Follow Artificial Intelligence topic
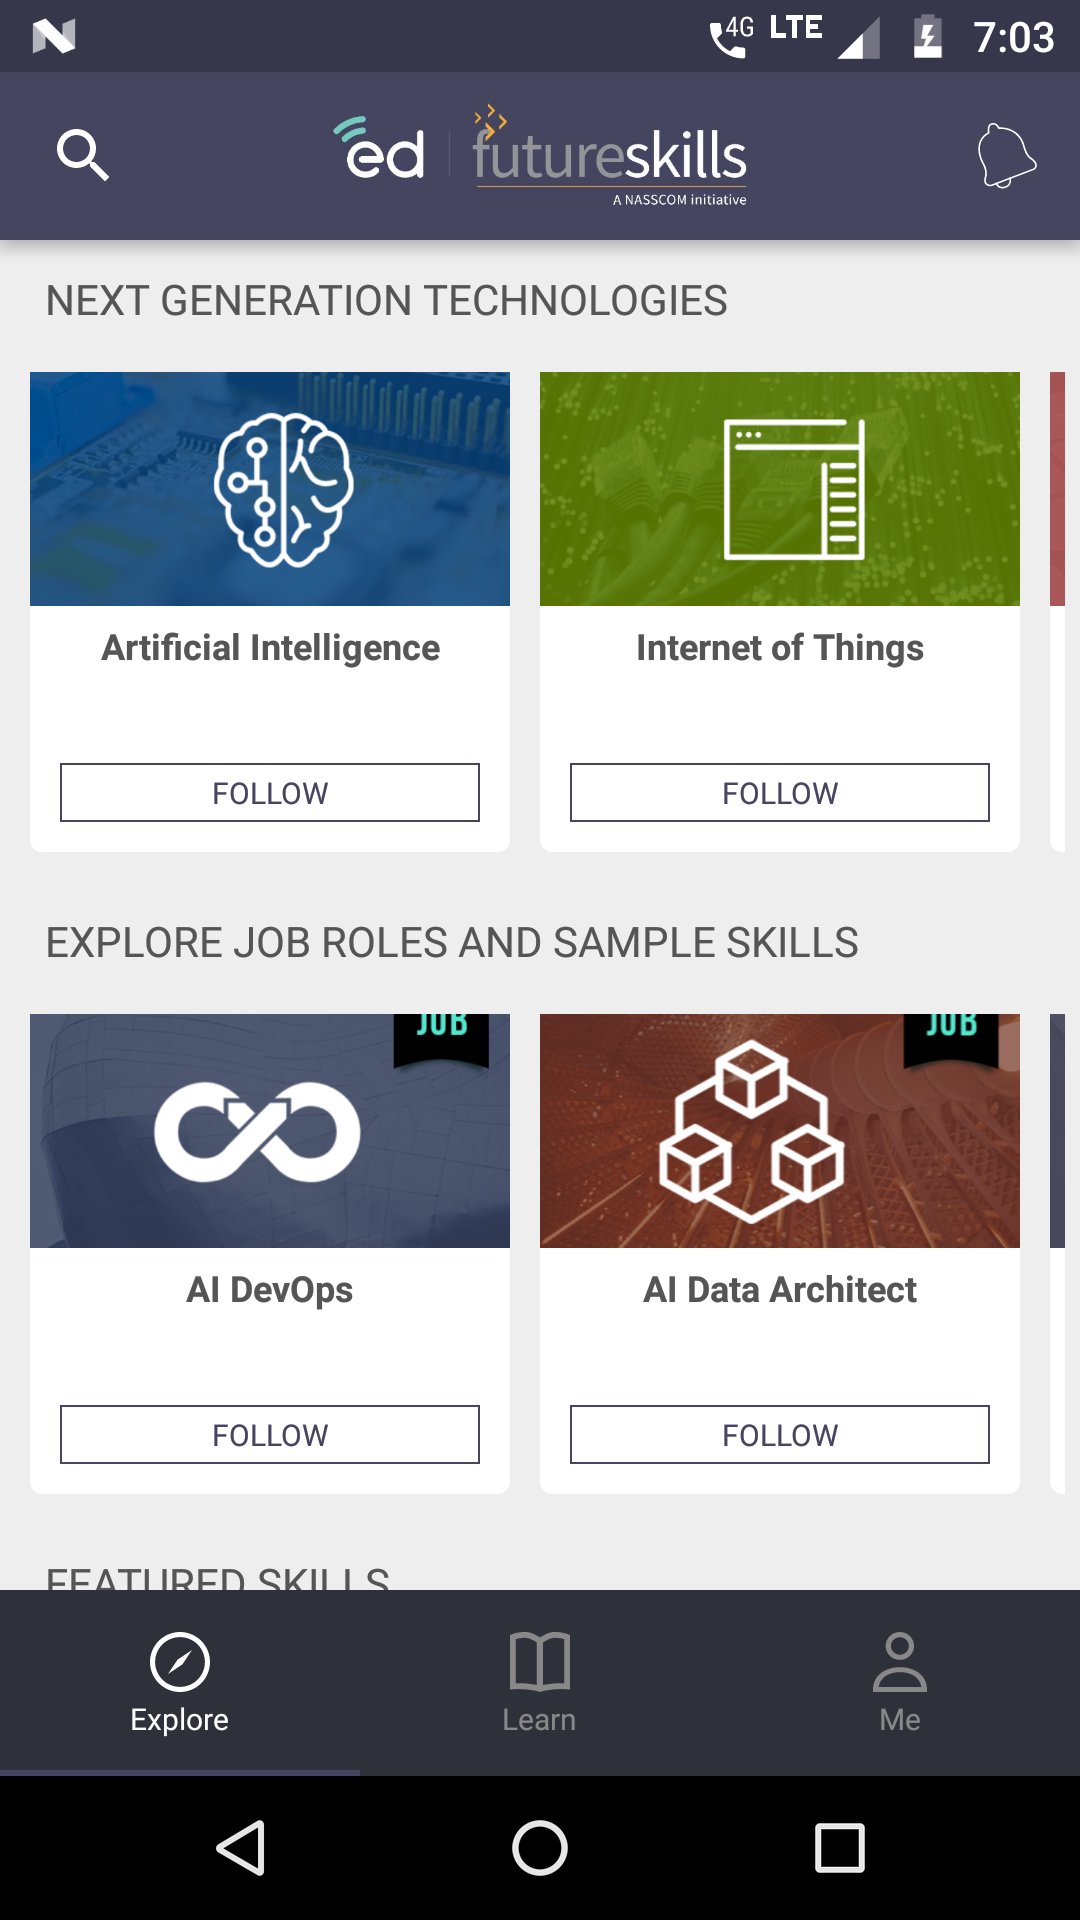Image resolution: width=1080 pixels, height=1920 pixels. pos(270,793)
